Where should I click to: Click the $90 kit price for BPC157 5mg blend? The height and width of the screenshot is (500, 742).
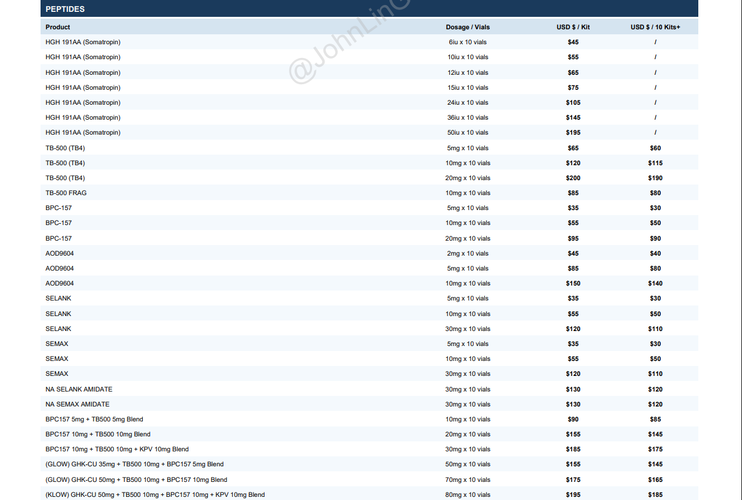pyautogui.click(x=573, y=420)
